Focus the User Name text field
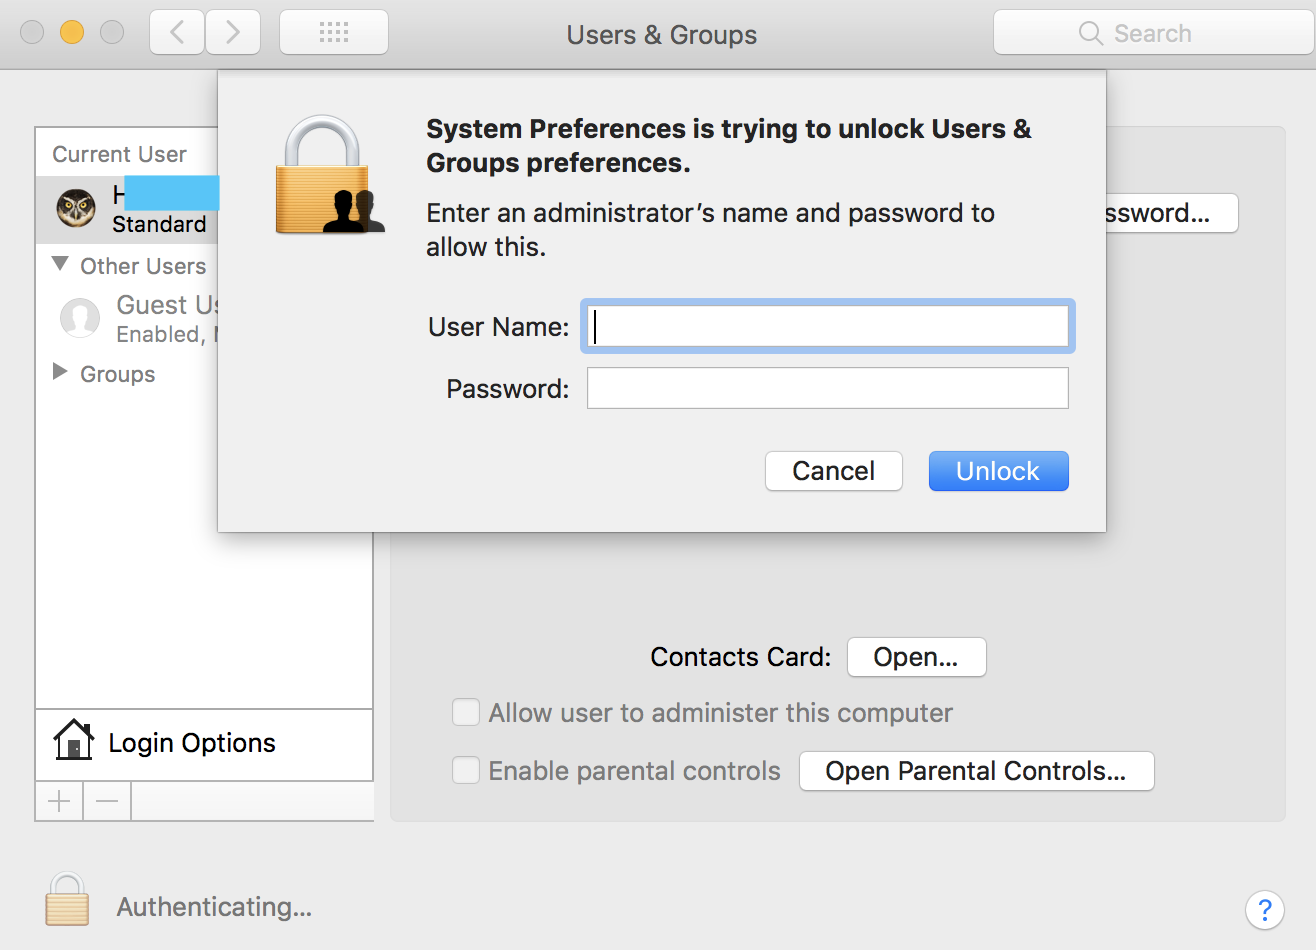 828,326
